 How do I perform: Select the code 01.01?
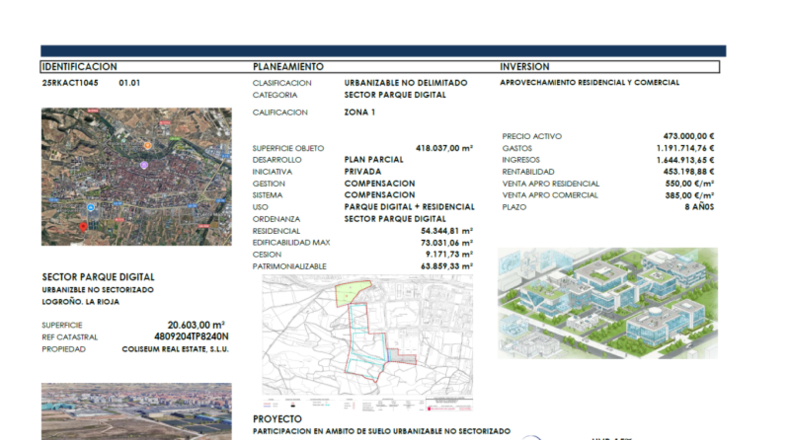[x=129, y=83]
